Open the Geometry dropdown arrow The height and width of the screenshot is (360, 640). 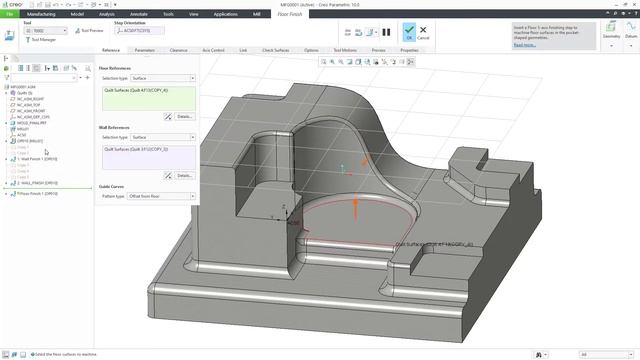tap(611, 46)
